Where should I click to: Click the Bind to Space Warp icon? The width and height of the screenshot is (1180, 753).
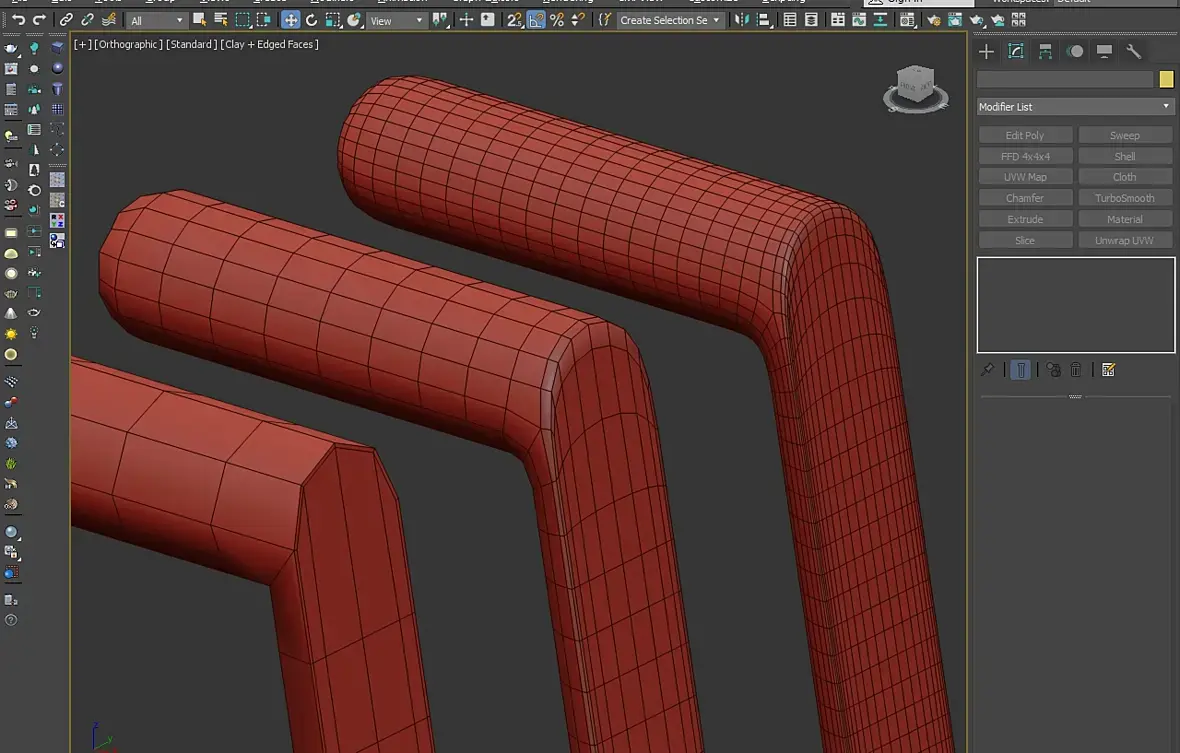pos(109,20)
